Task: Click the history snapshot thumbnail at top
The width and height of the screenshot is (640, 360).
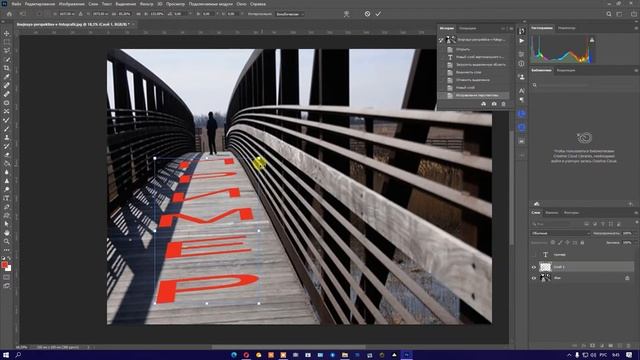Action: coord(451,40)
